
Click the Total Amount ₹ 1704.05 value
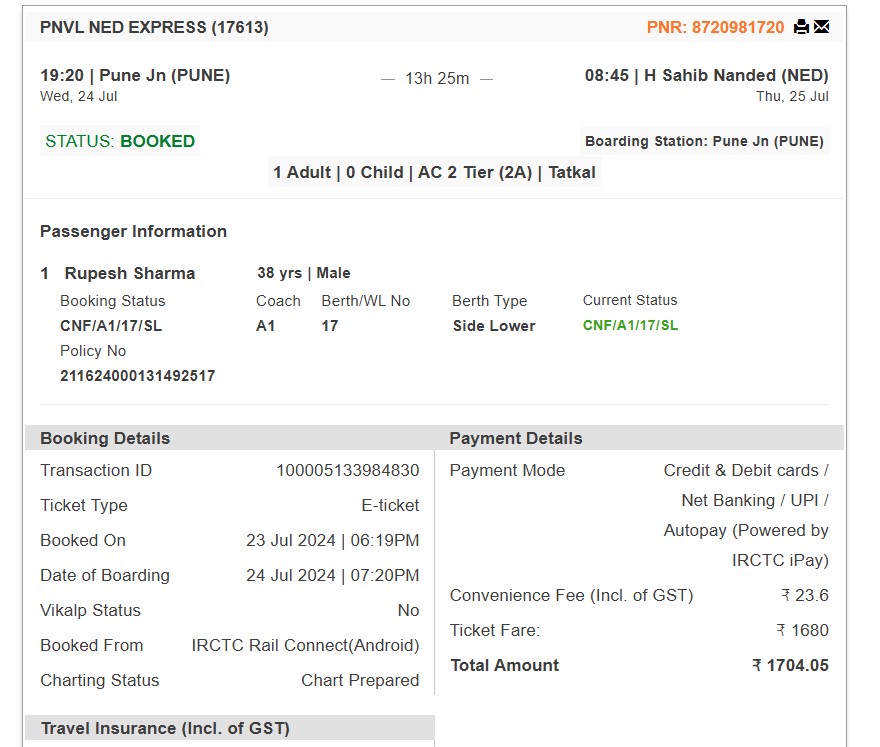791,666
